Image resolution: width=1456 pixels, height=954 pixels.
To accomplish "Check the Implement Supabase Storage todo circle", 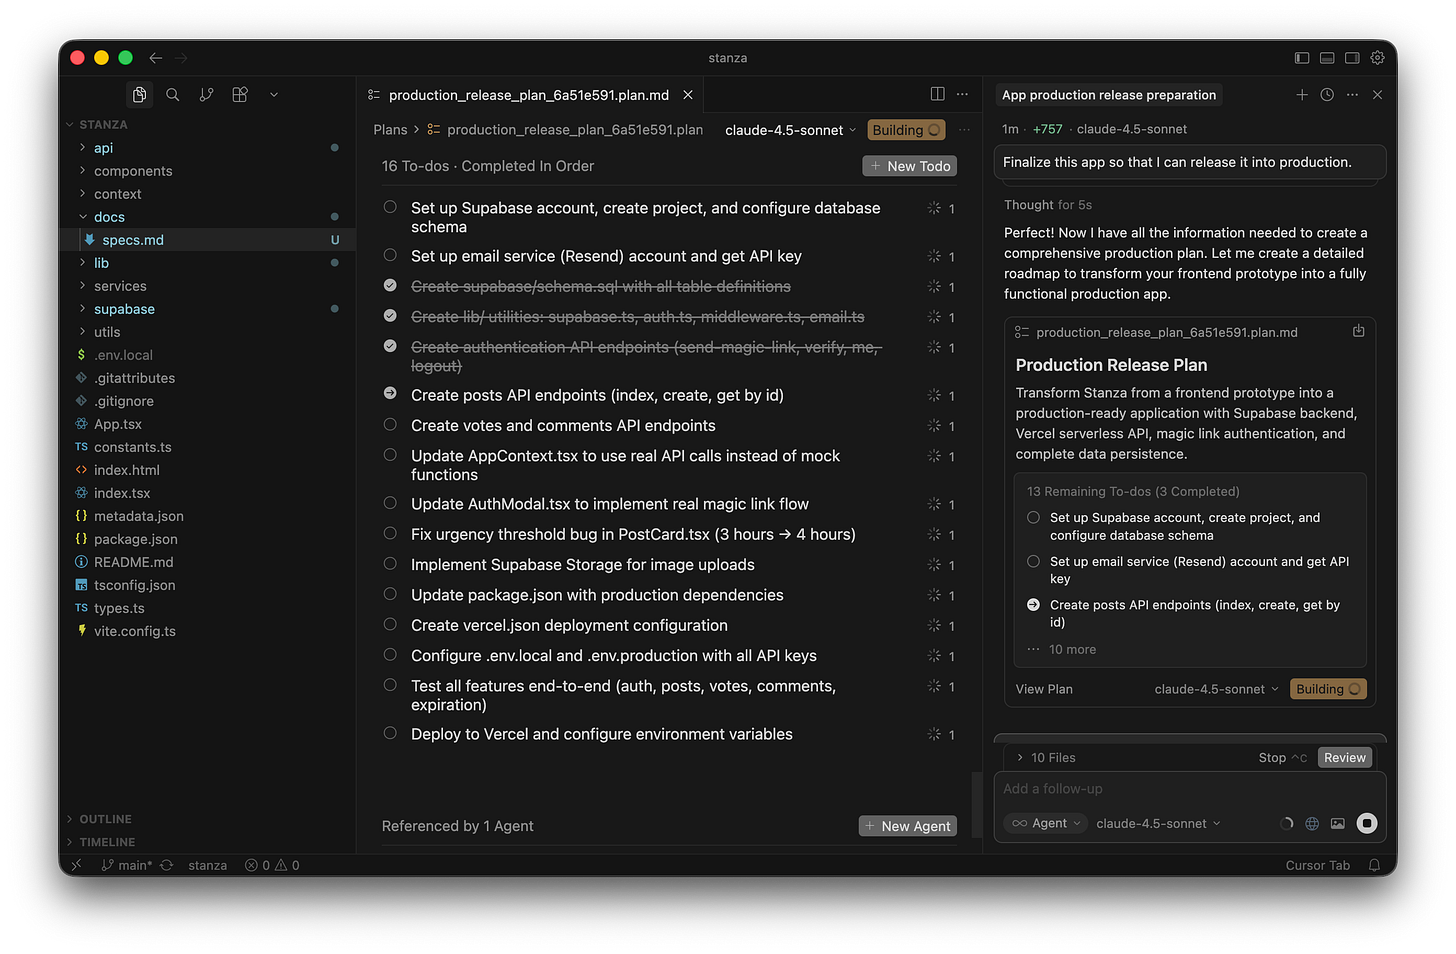I will (389, 564).
